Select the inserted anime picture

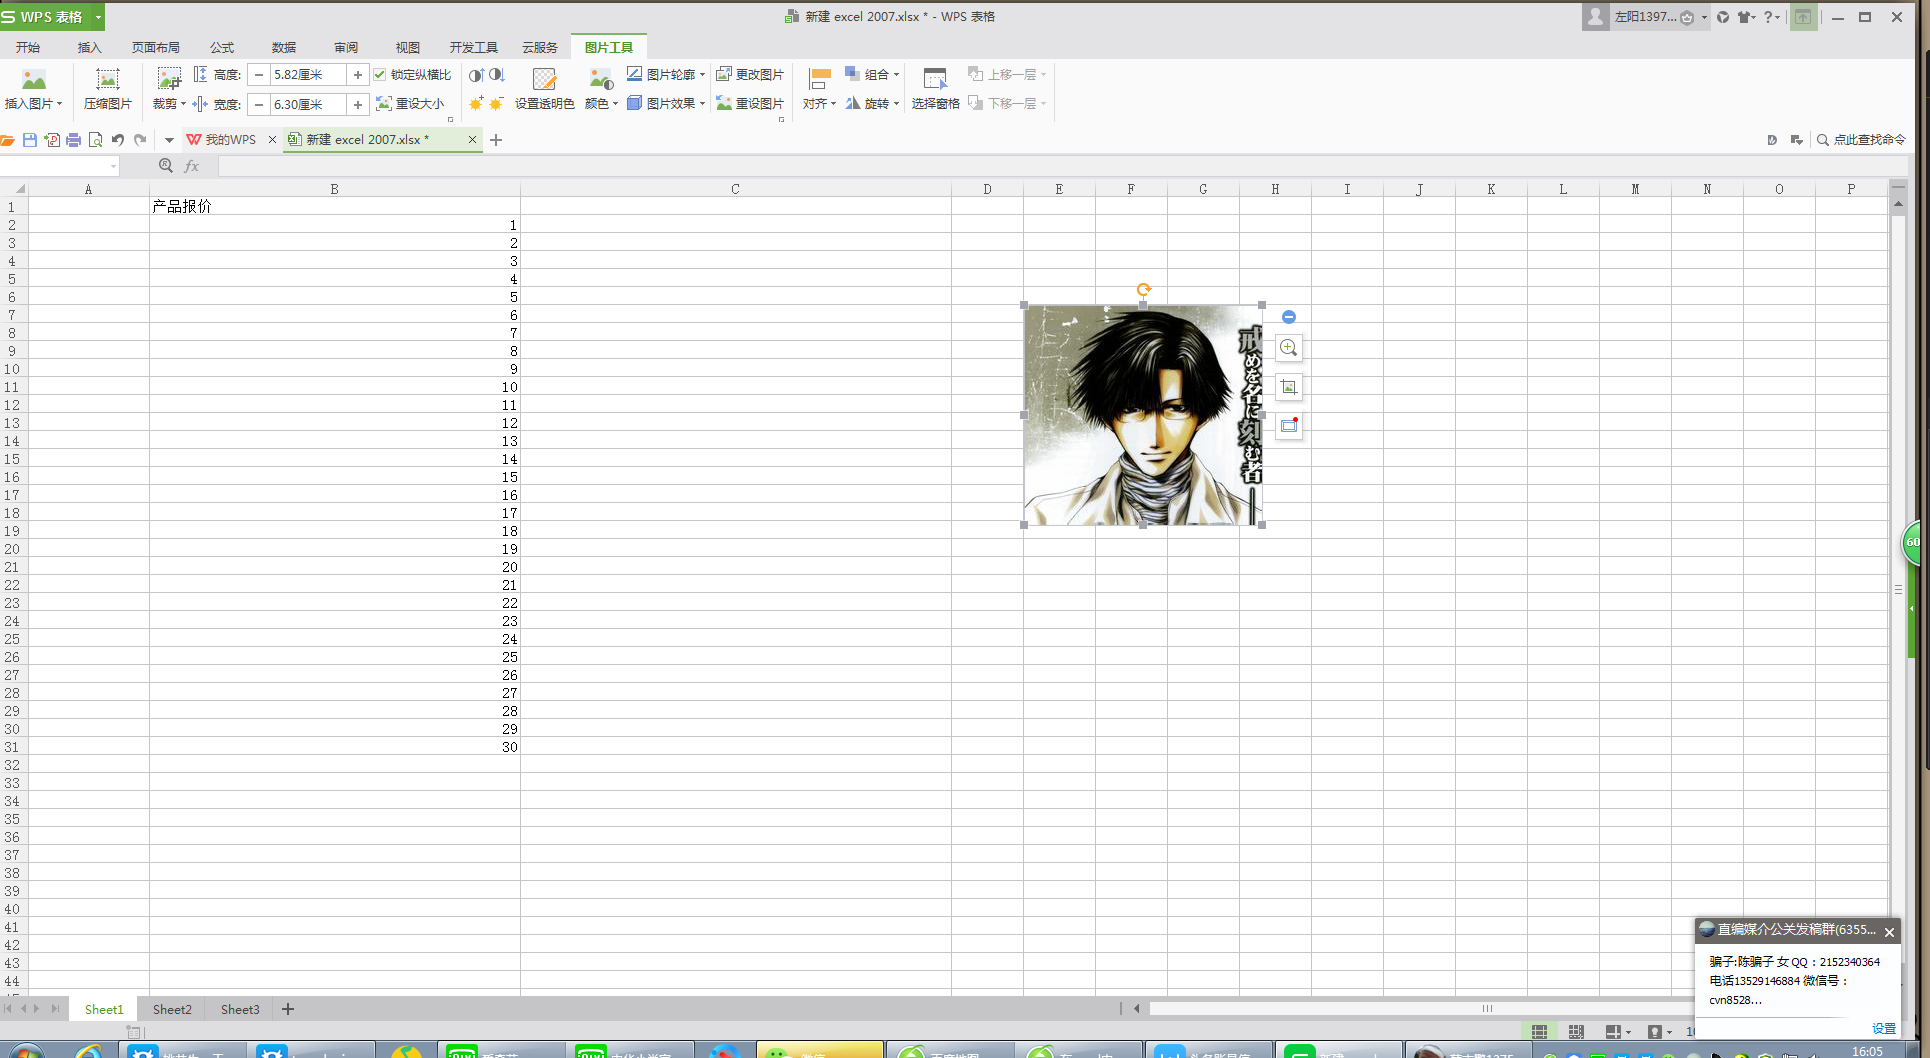(1143, 415)
